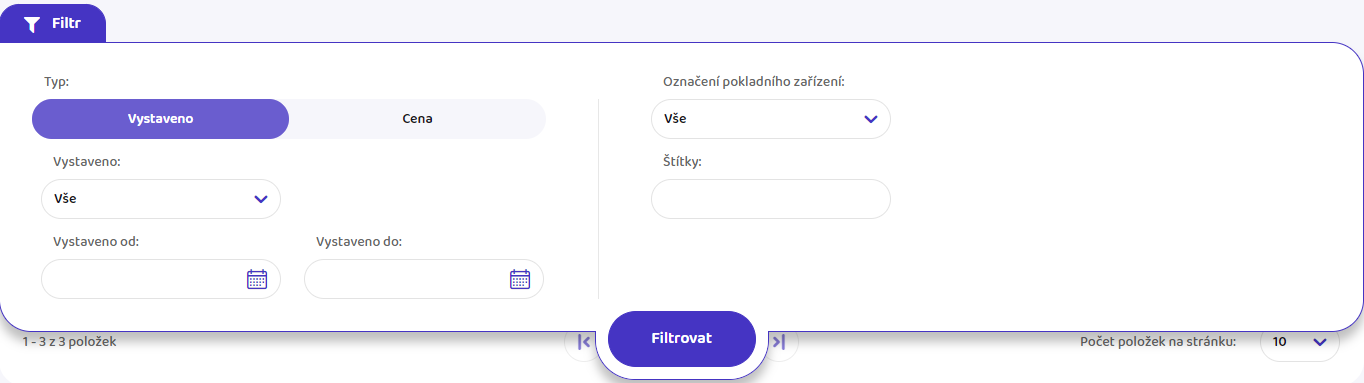Jump to last page of results
The height and width of the screenshot is (383, 1364).
pyautogui.click(x=780, y=342)
